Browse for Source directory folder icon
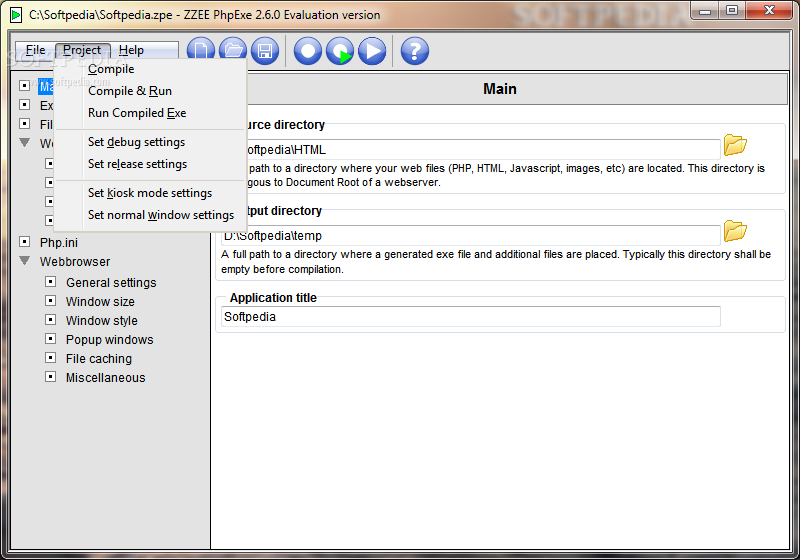 click(735, 145)
